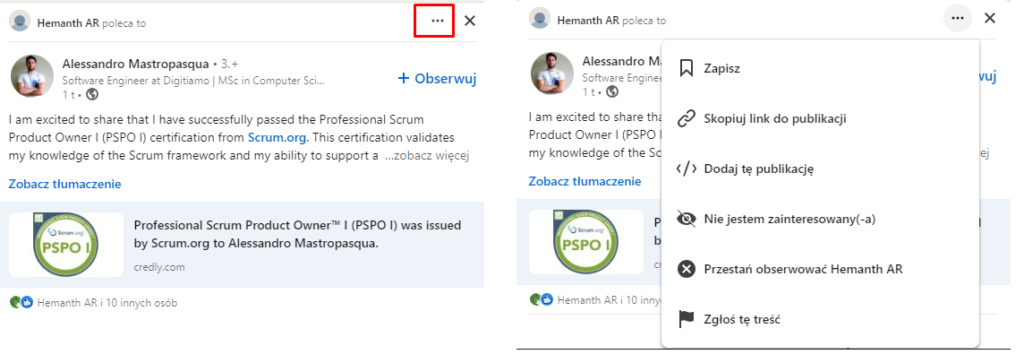Select Zapisz menu entry
The image size is (1024, 363).
pos(820,69)
